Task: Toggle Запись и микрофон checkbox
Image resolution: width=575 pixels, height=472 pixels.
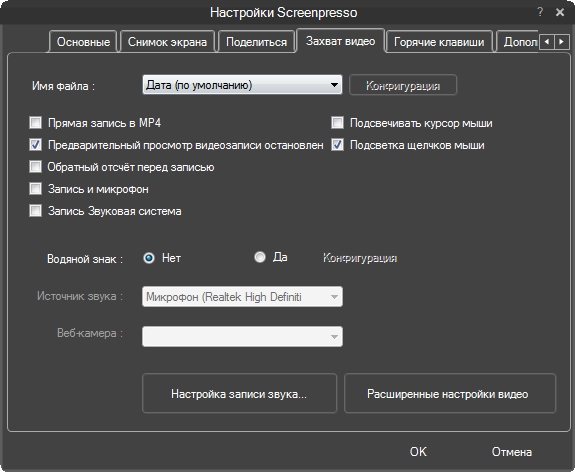Action: pos(36,189)
